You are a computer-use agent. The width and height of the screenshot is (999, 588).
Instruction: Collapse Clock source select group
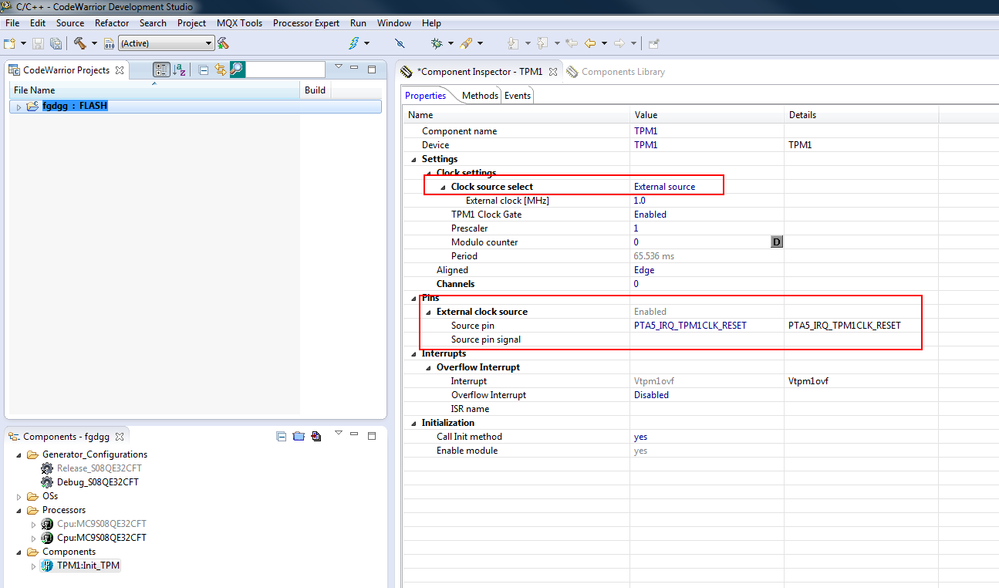pos(443,187)
